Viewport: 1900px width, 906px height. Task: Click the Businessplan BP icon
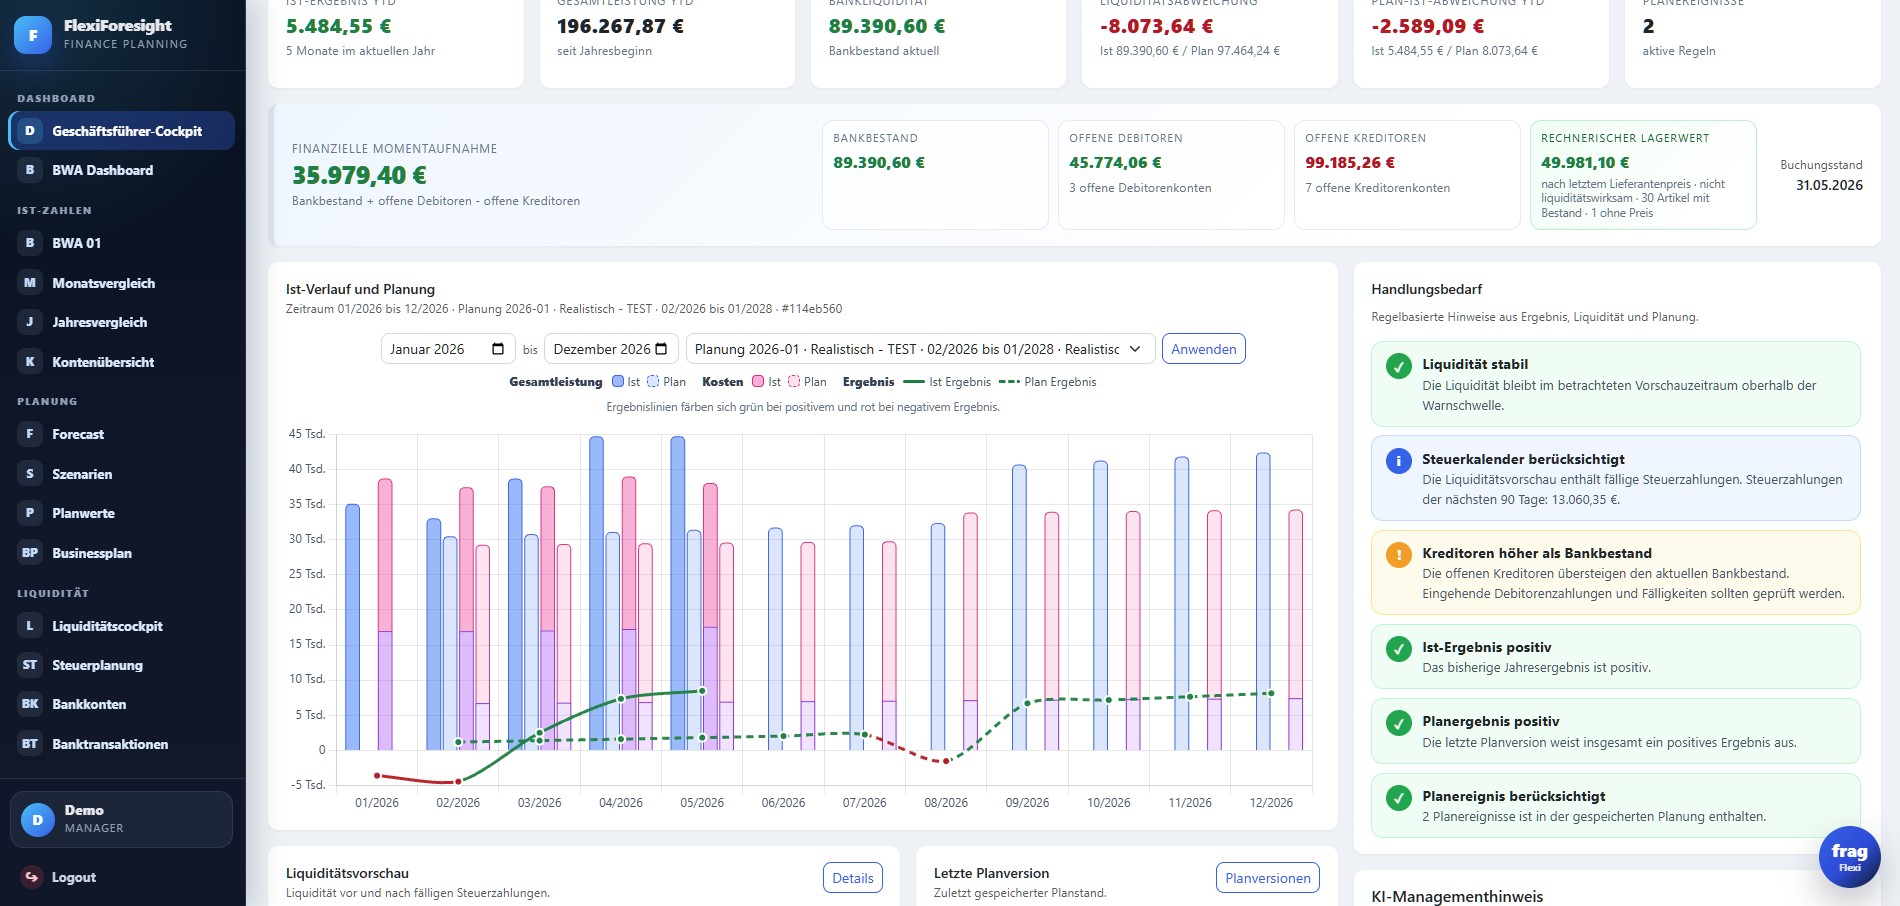(x=30, y=553)
